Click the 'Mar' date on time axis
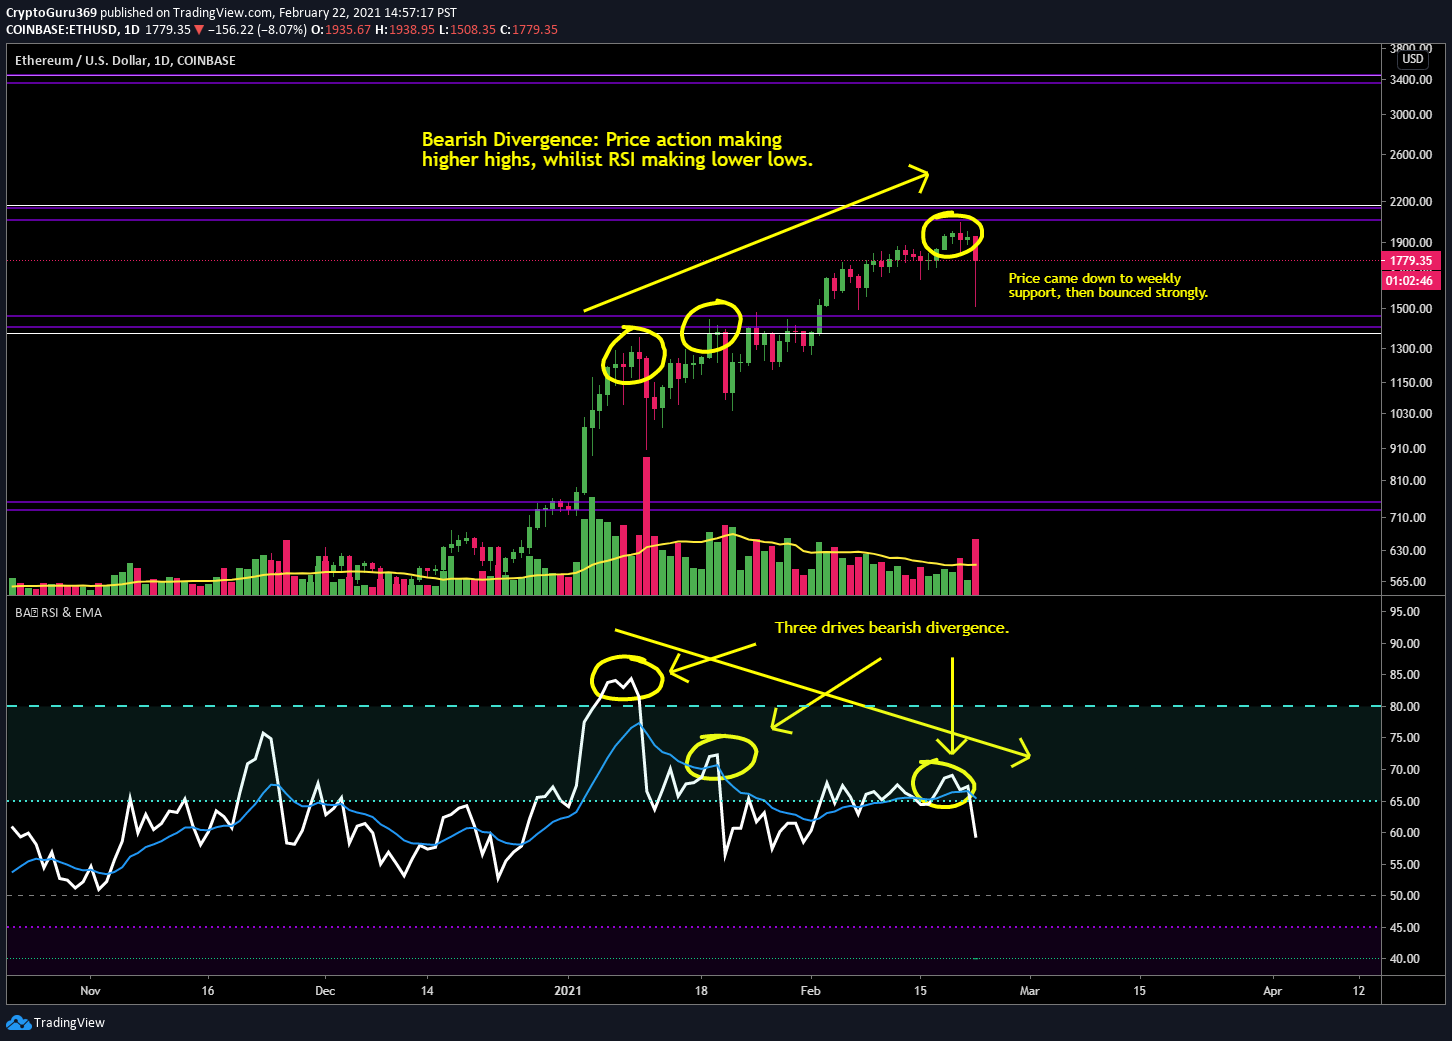Image resolution: width=1452 pixels, height=1041 pixels. pyautogui.click(x=1029, y=991)
